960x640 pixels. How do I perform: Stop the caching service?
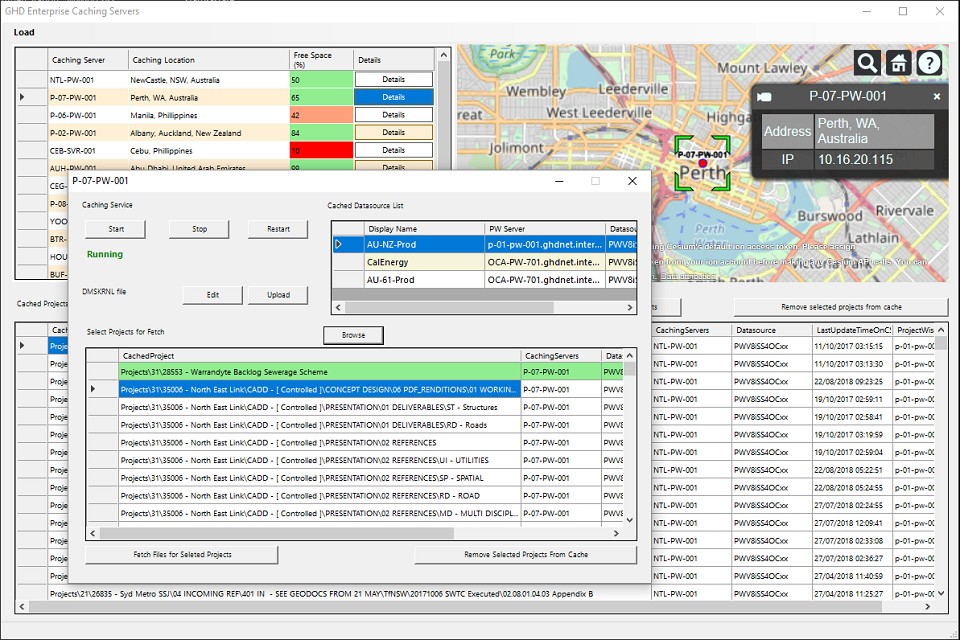point(200,229)
